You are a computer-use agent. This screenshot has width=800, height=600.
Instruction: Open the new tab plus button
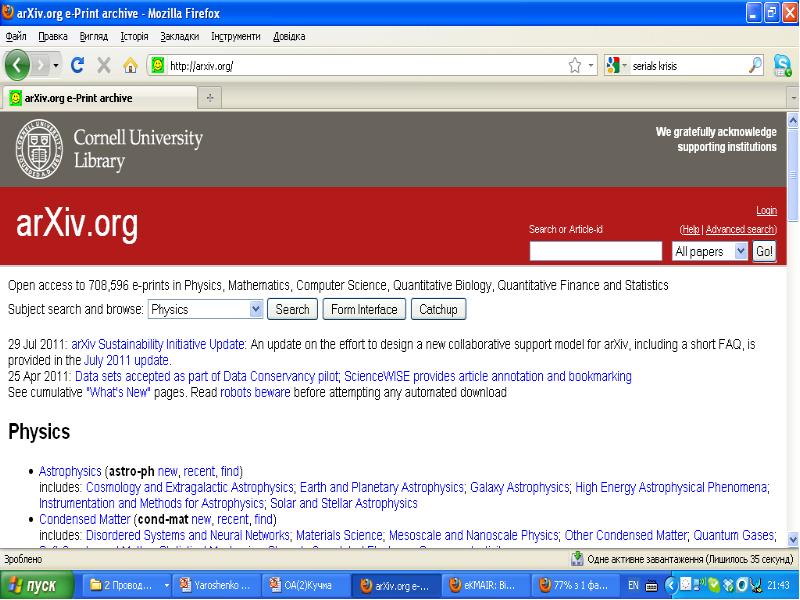coord(210,98)
